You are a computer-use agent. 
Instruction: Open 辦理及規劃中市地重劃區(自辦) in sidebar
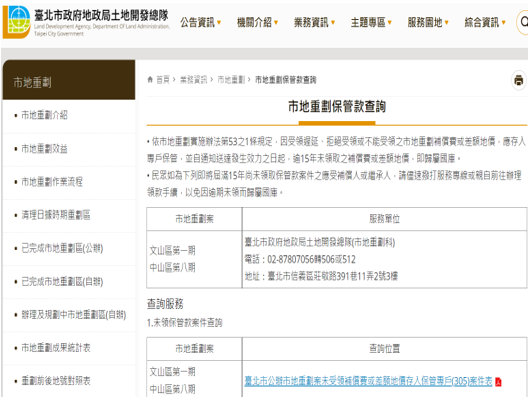click(x=74, y=315)
